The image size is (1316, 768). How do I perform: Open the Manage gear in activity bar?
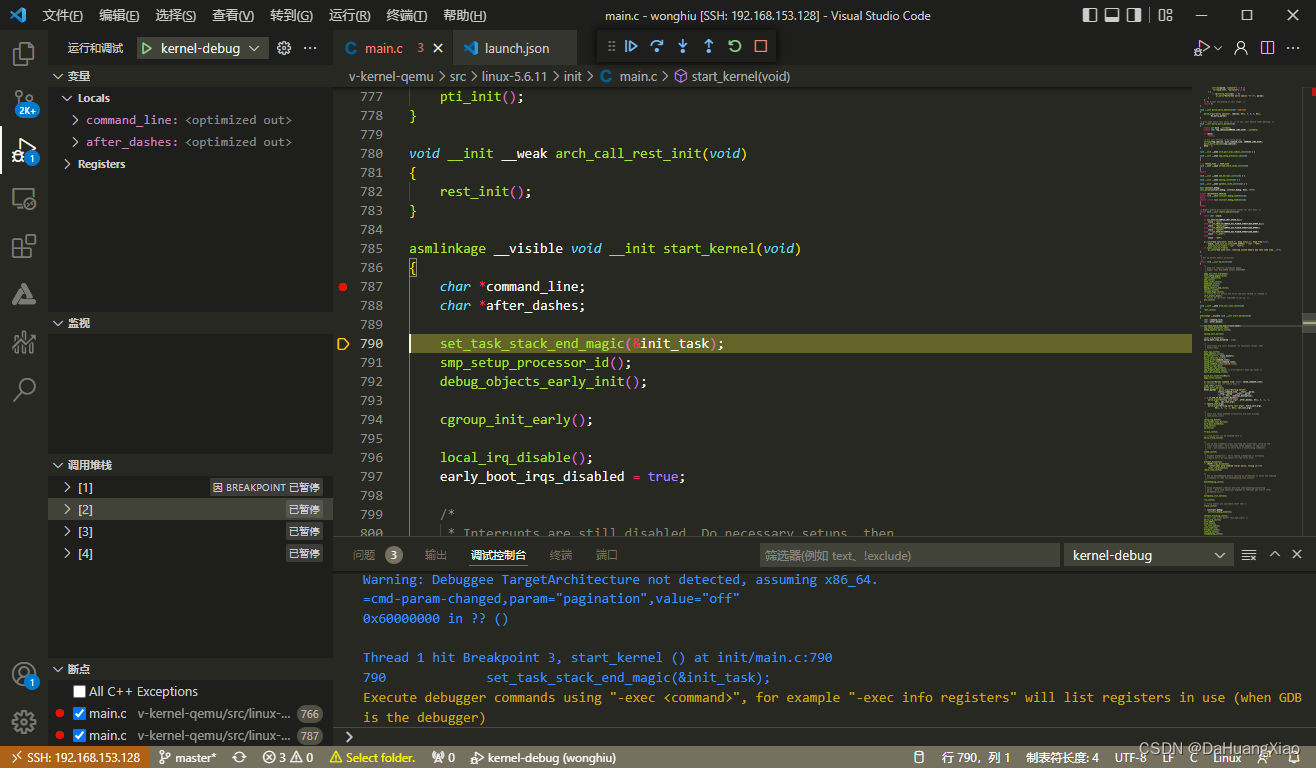(24, 721)
